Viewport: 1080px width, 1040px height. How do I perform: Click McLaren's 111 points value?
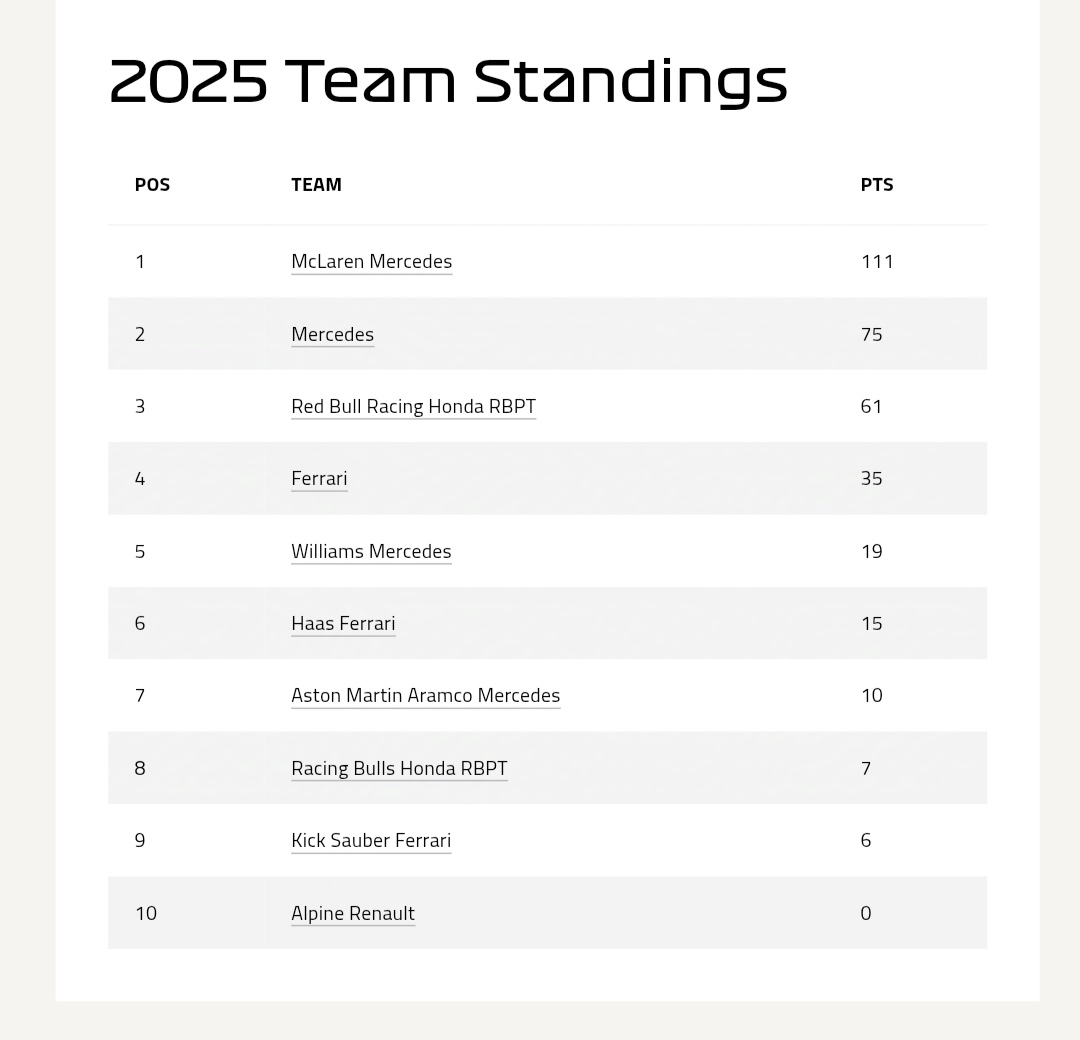pyautogui.click(x=877, y=262)
